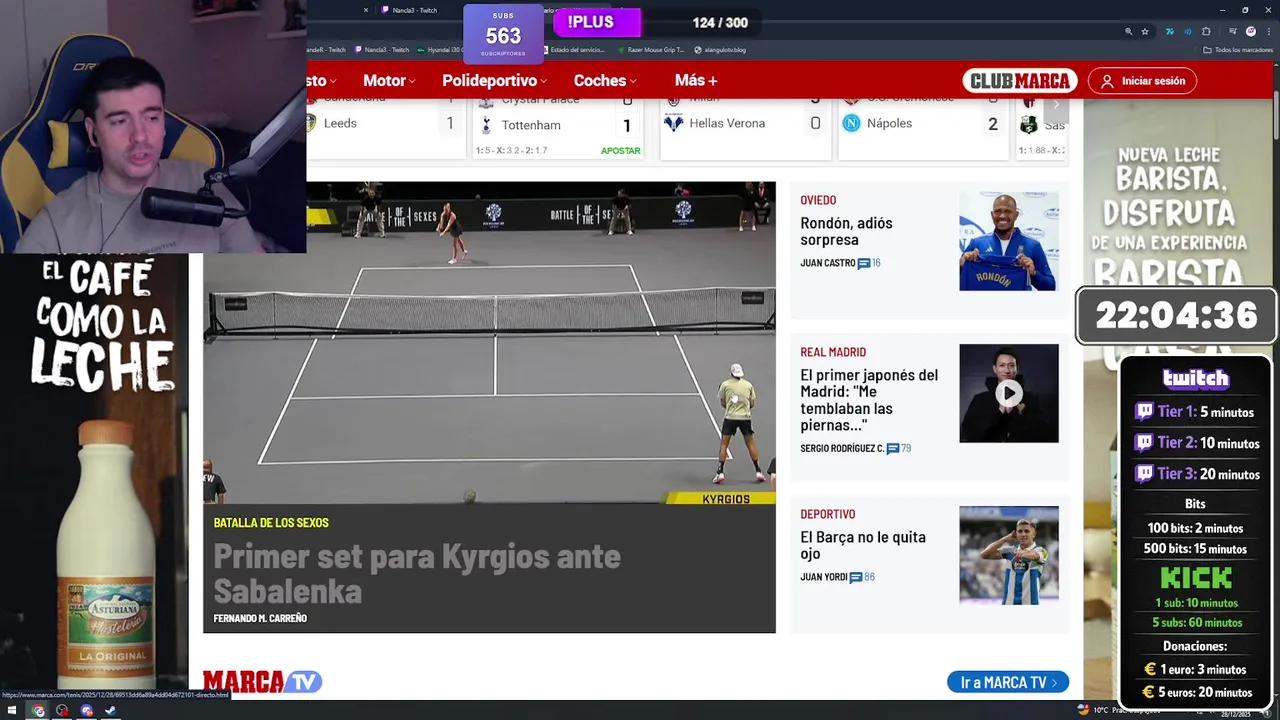Open the browser extensions puzzle icon
This screenshot has height=720, width=1280.
(x=1206, y=31)
